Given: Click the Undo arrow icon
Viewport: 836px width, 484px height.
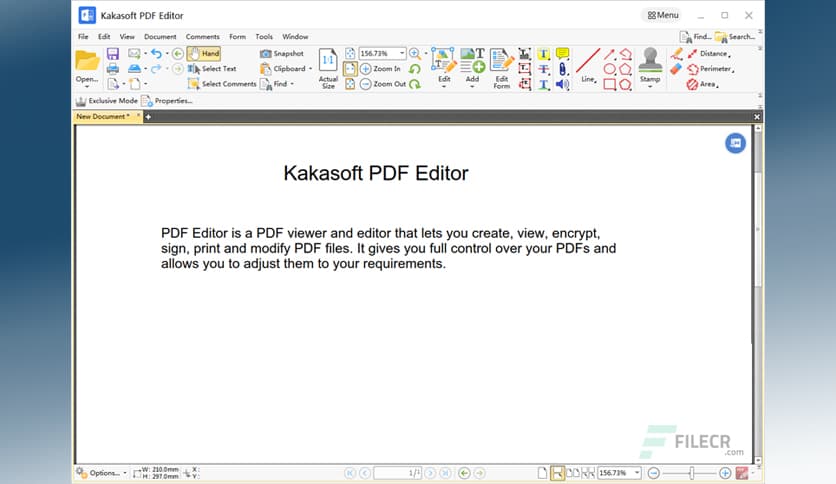Looking at the screenshot, I should coord(156,53).
